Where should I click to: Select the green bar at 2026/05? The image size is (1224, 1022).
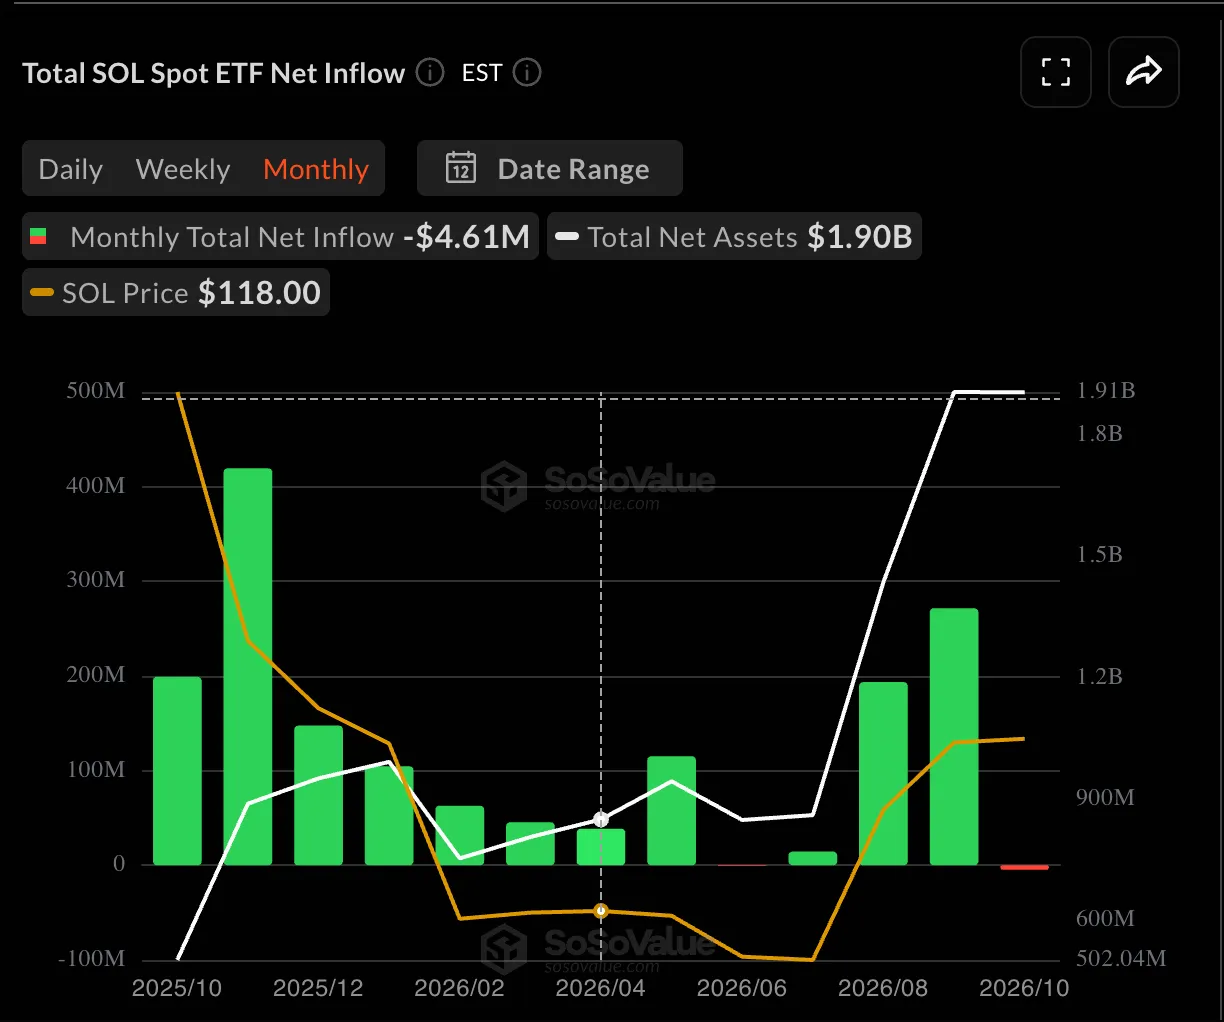coord(671,810)
